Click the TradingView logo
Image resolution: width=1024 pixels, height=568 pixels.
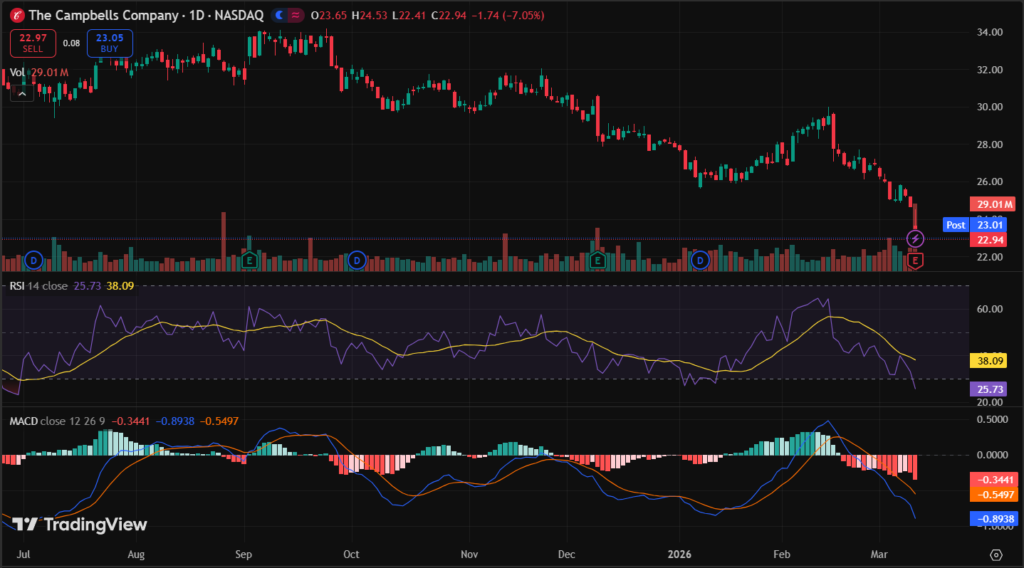point(79,525)
